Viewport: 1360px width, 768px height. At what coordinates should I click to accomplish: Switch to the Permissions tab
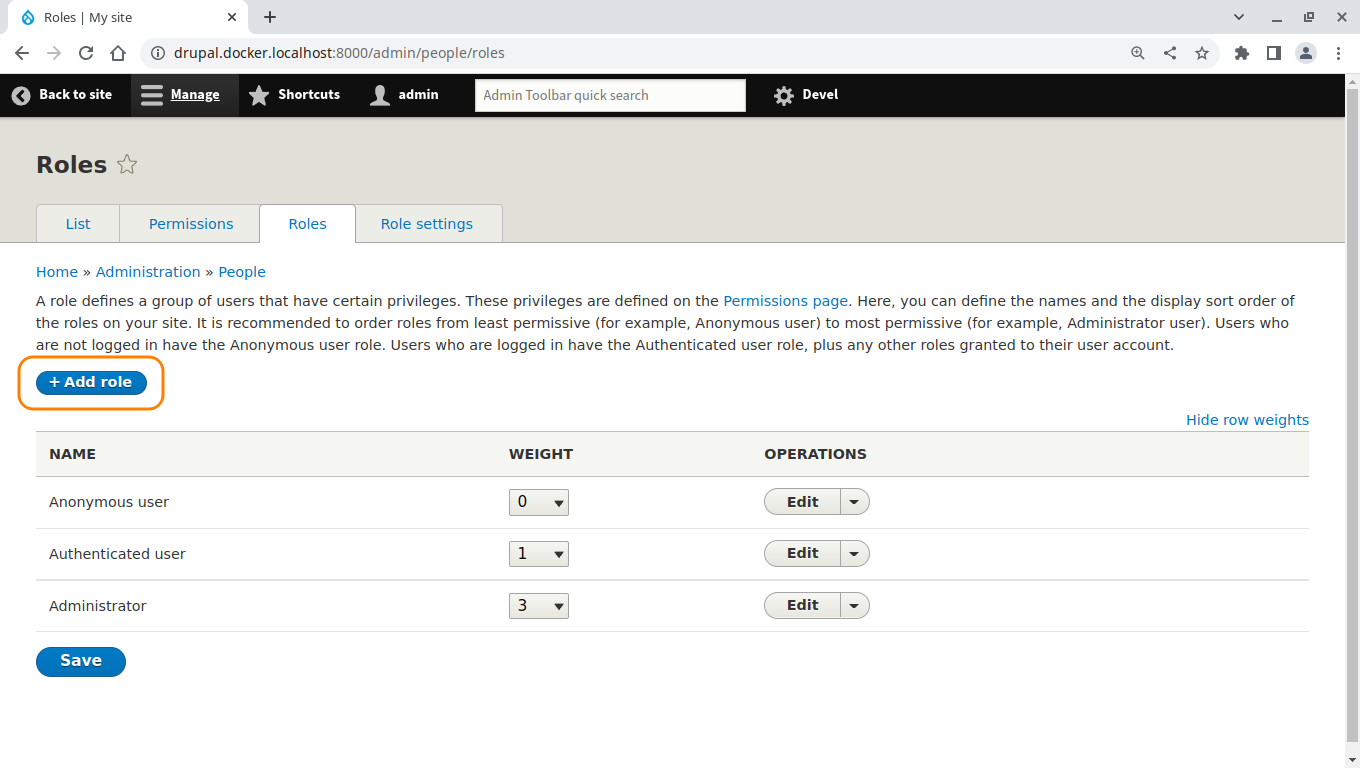[x=191, y=224]
